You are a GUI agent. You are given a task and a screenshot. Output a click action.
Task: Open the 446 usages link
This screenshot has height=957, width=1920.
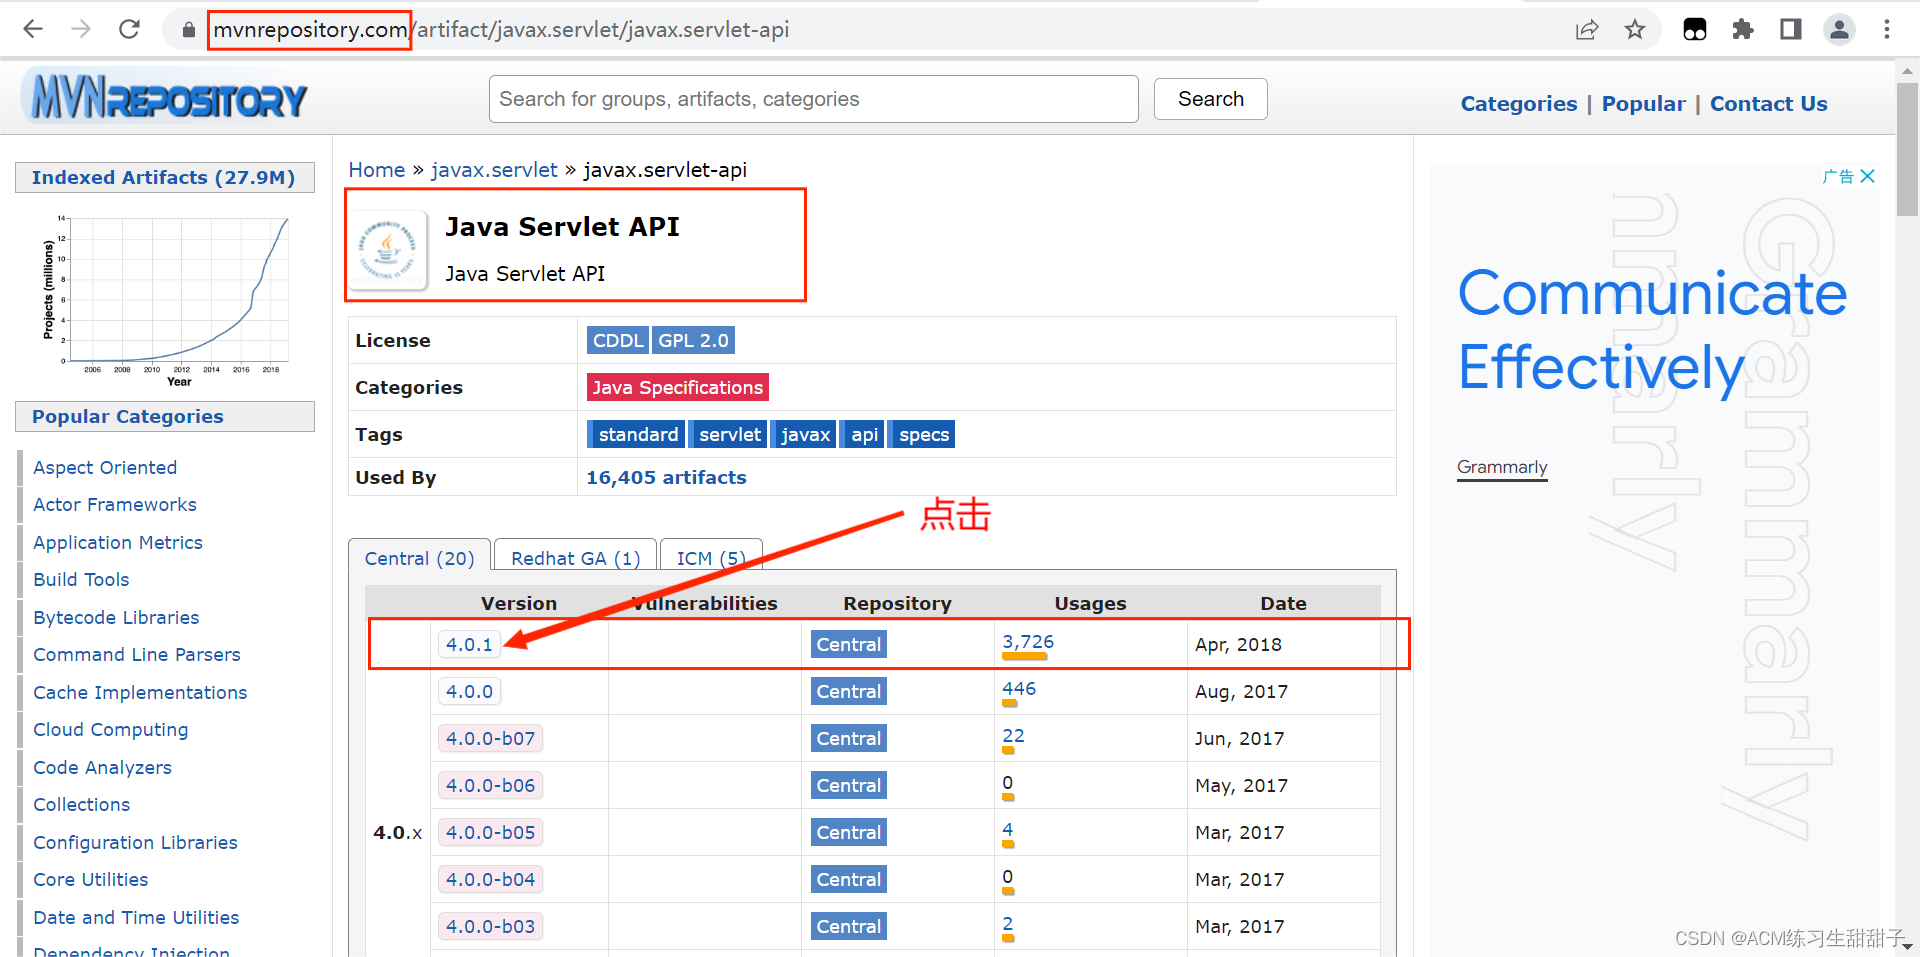coord(1019,689)
